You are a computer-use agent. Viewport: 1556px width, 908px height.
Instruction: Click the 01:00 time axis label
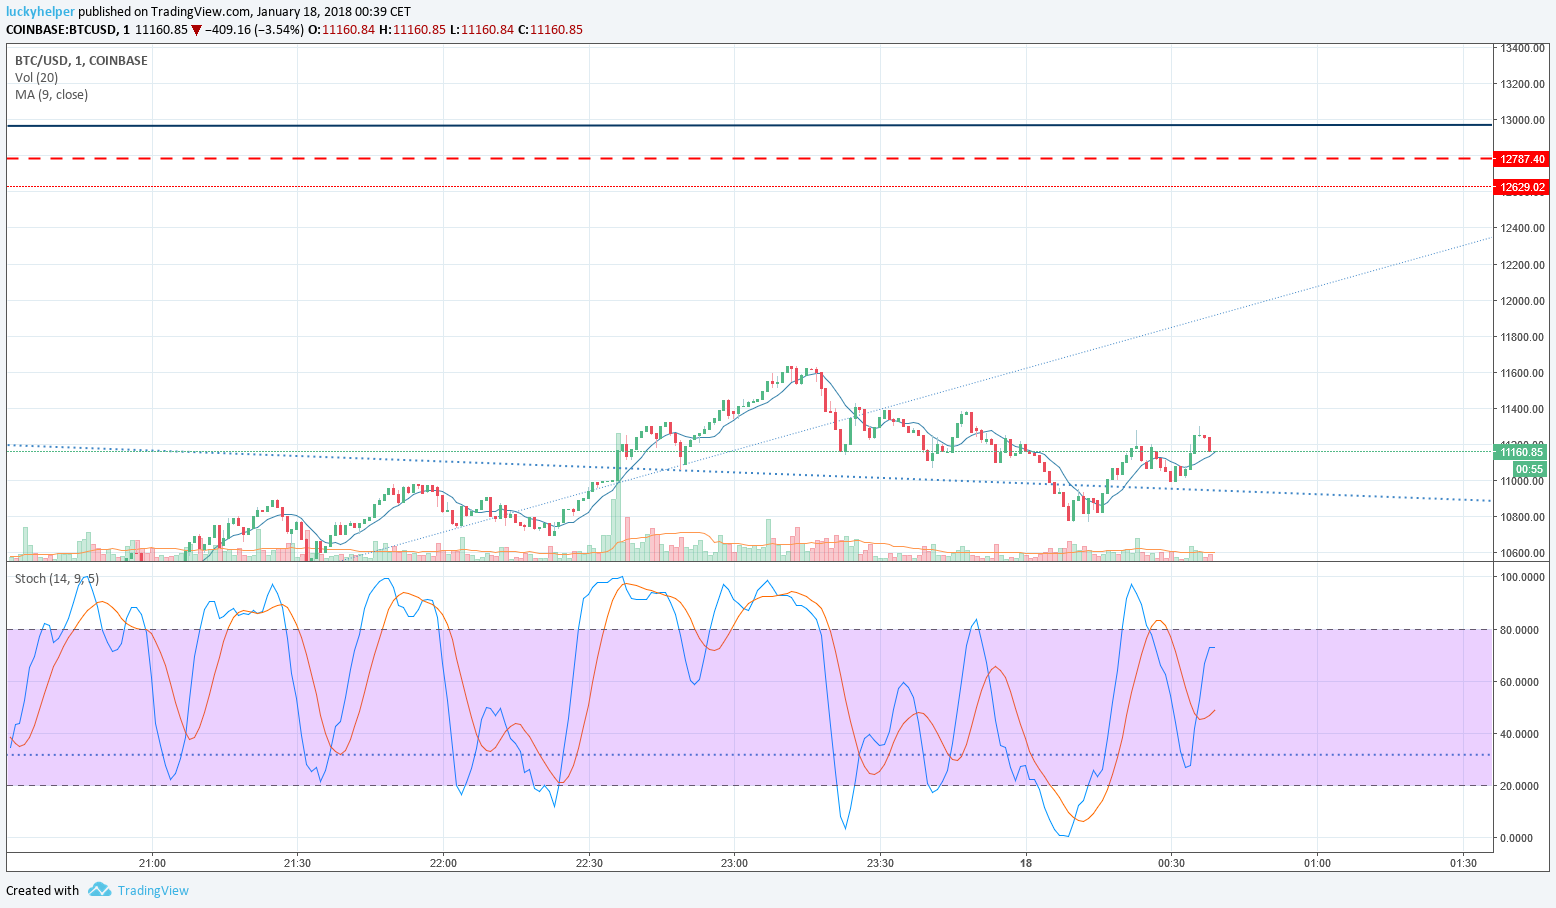[1317, 863]
